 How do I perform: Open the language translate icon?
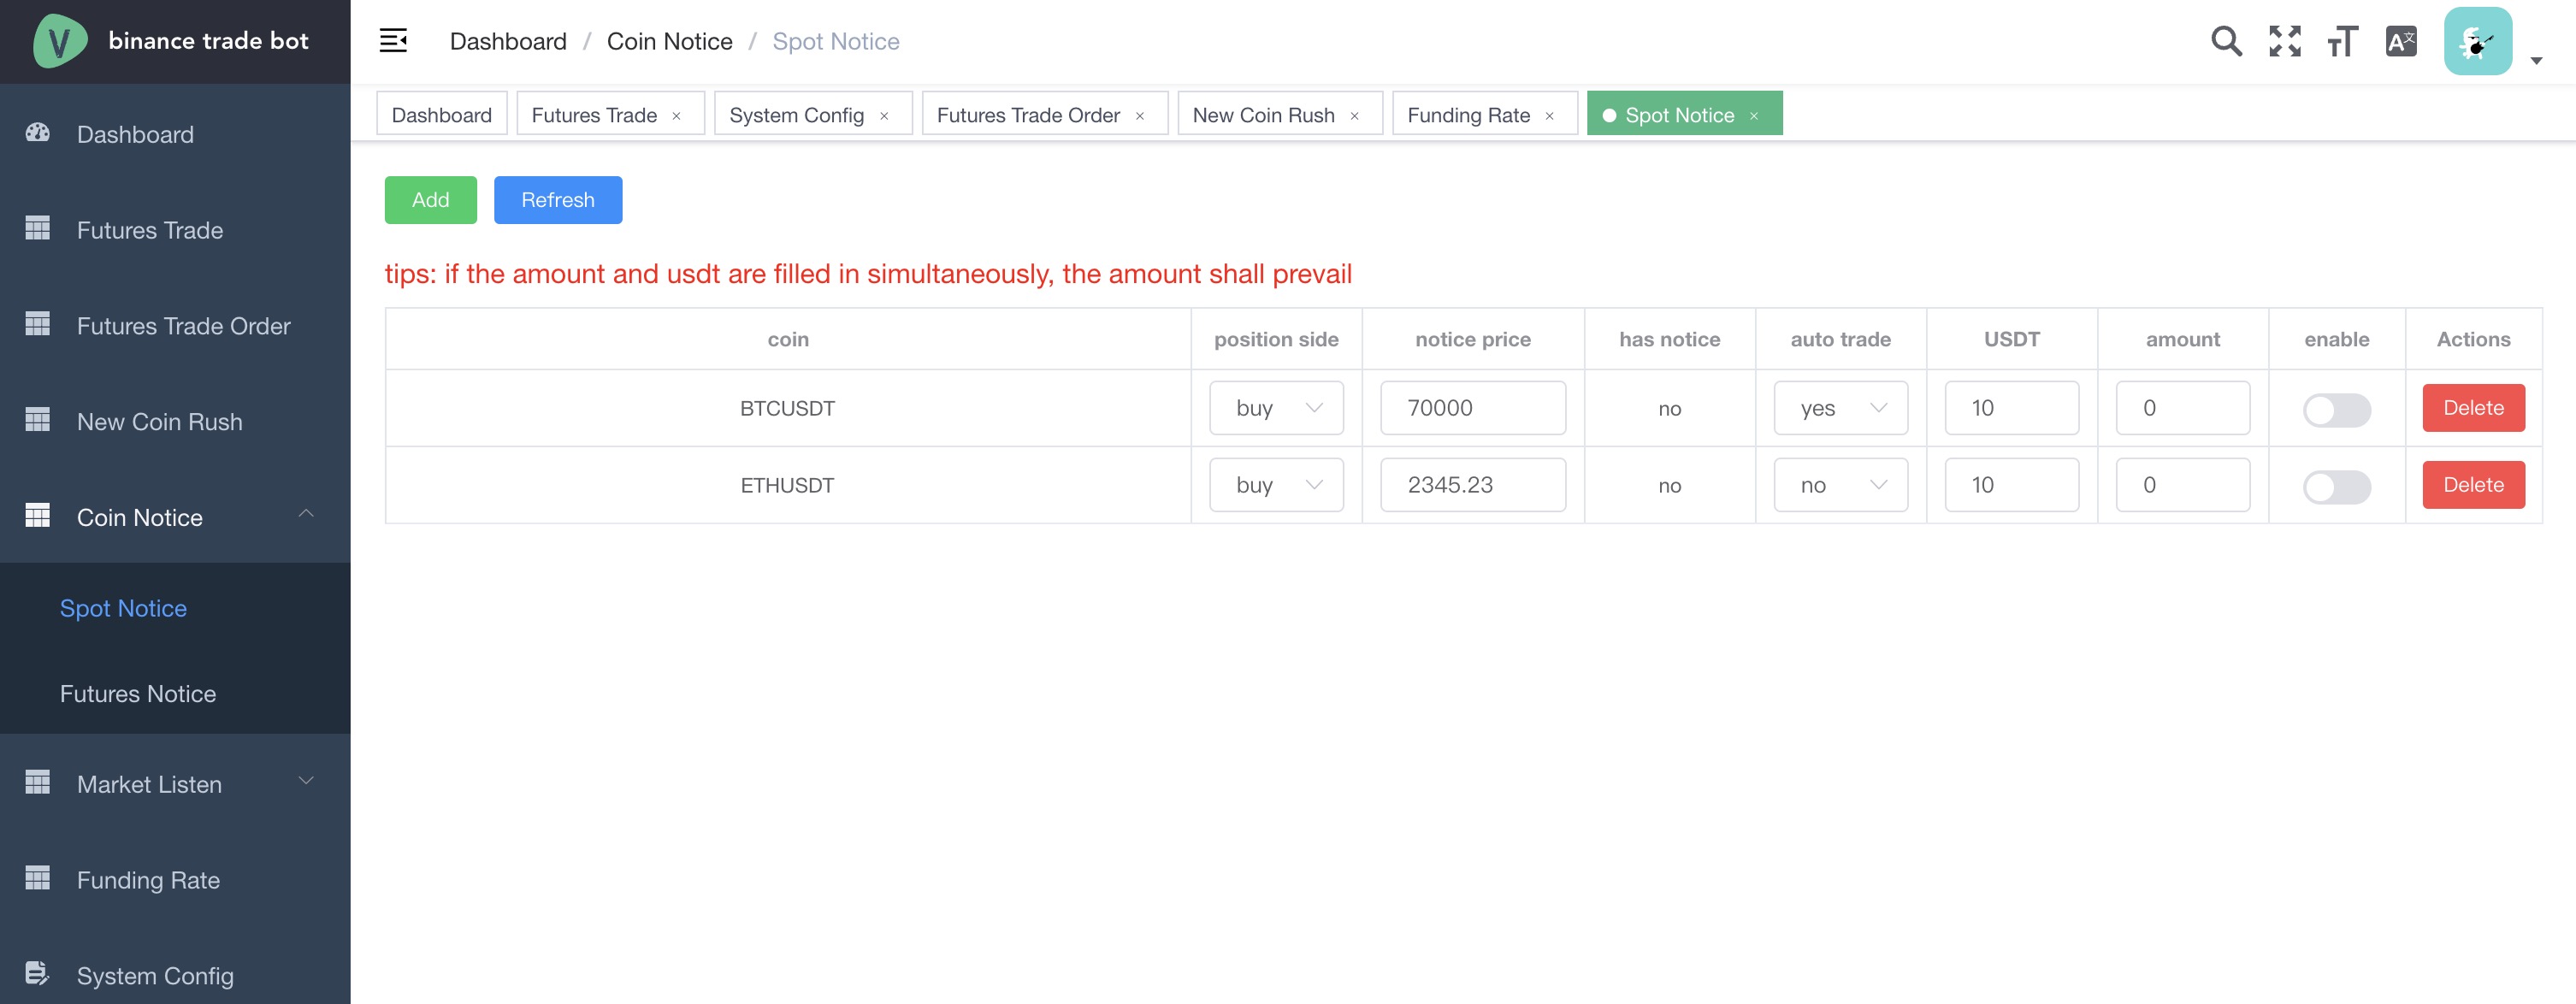click(2401, 41)
